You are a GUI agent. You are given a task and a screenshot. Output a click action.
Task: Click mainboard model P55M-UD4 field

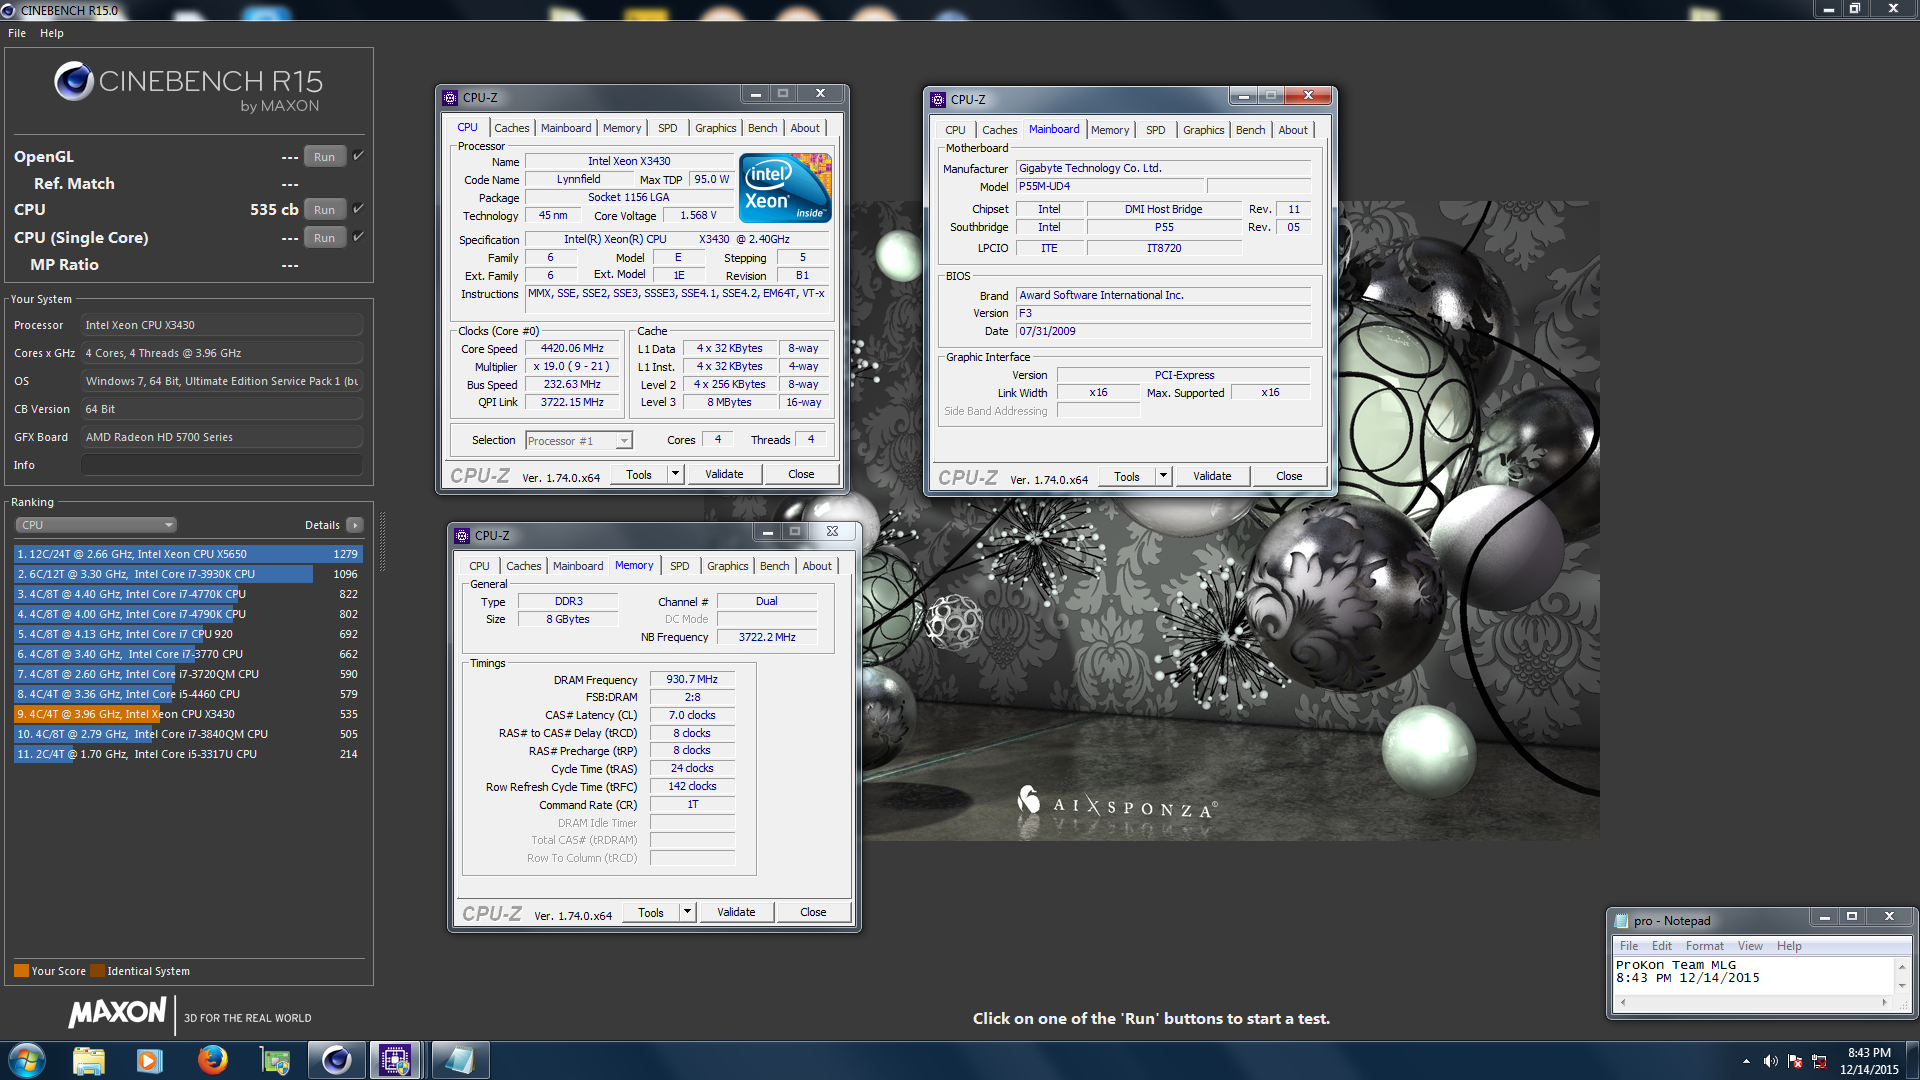point(1110,186)
